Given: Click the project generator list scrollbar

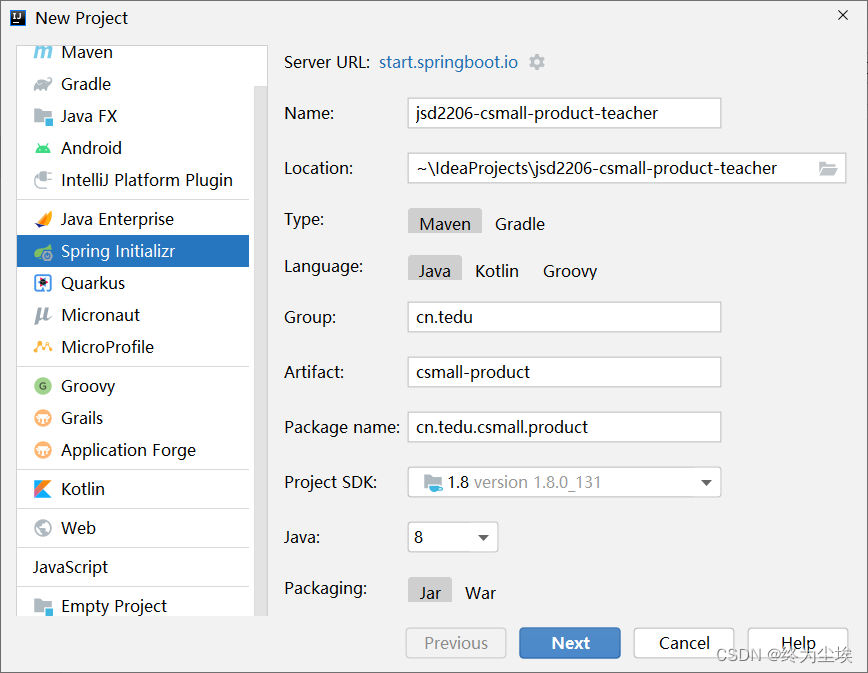Looking at the screenshot, I should point(261,350).
